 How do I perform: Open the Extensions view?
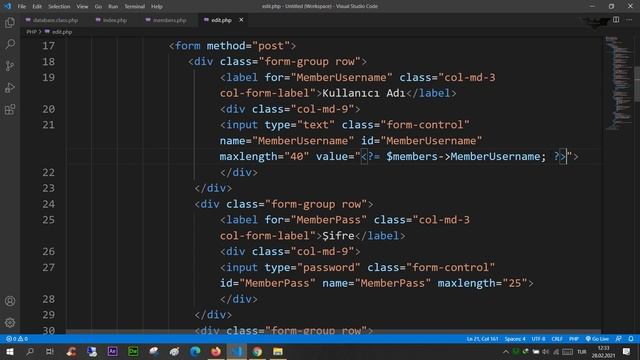click(10, 109)
